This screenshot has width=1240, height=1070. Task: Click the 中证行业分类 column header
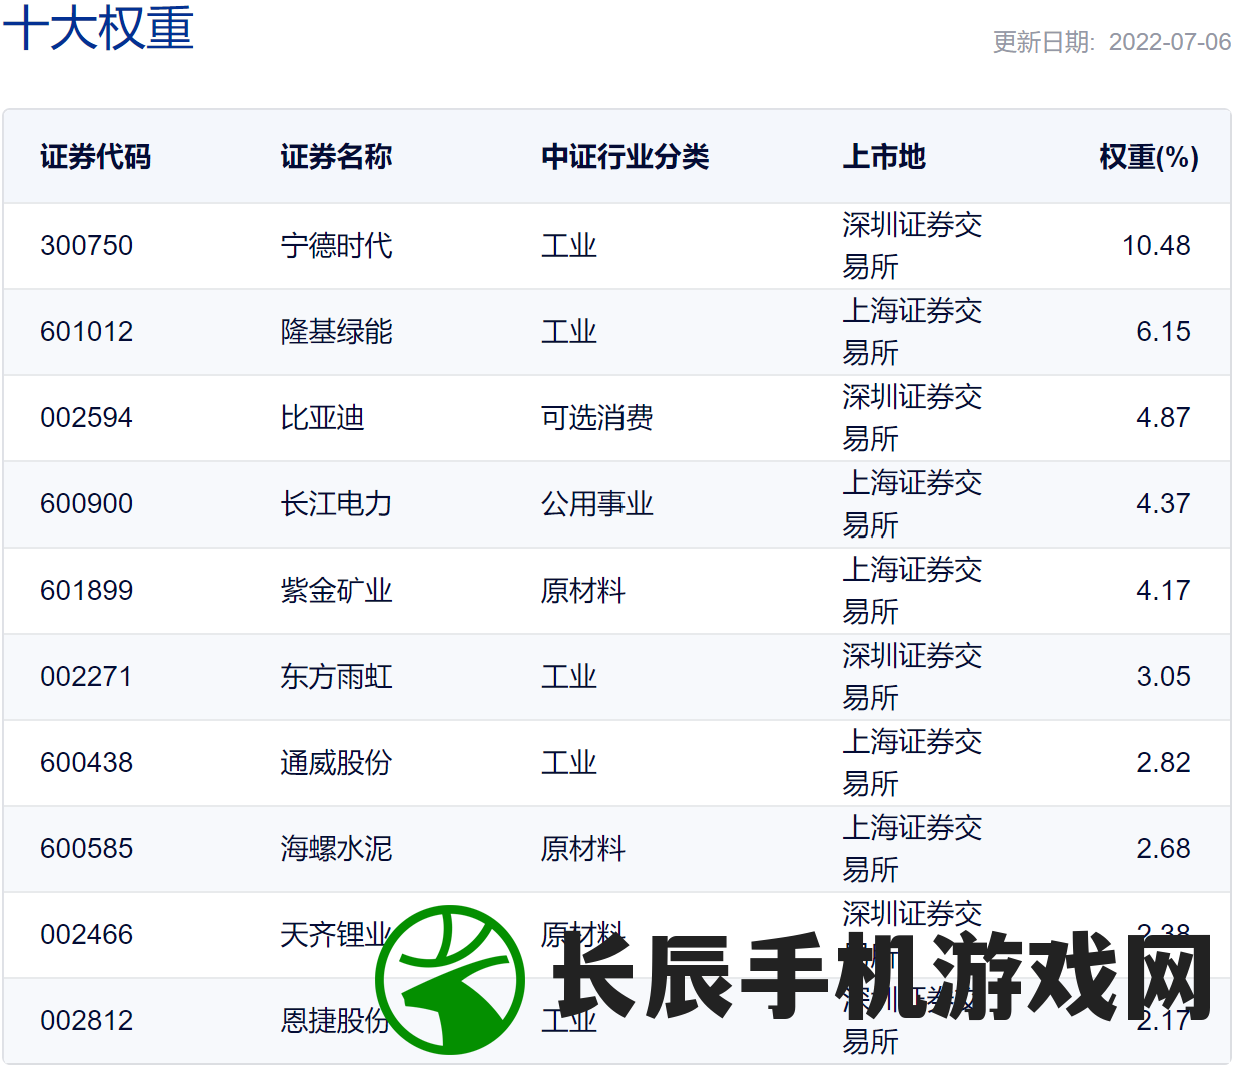pos(625,157)
